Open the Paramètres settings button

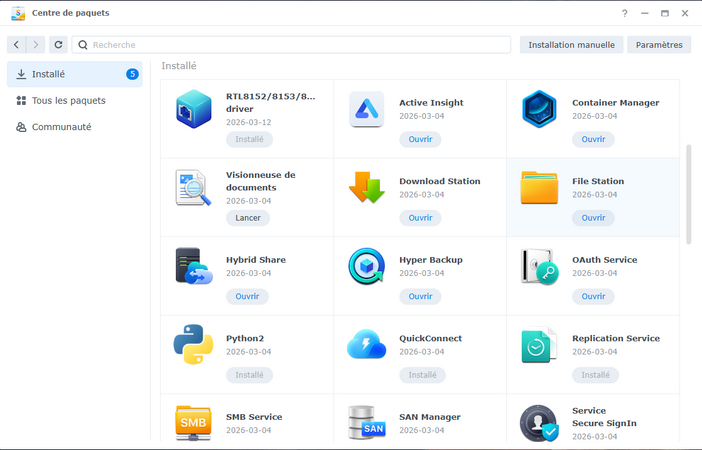coord(659,45)
